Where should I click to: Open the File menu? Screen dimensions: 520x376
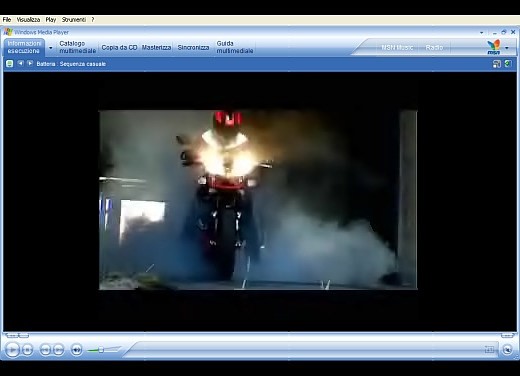coord(7,20)
